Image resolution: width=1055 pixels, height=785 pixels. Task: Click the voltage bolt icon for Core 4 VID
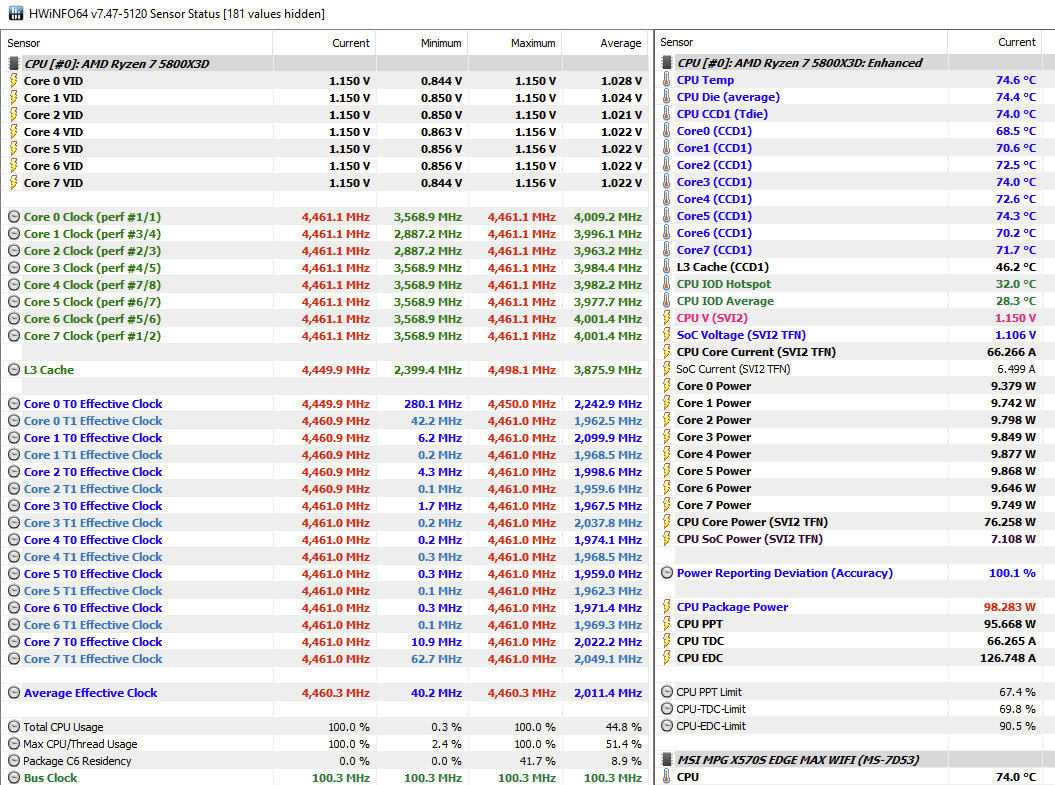[x=13, y=132]
